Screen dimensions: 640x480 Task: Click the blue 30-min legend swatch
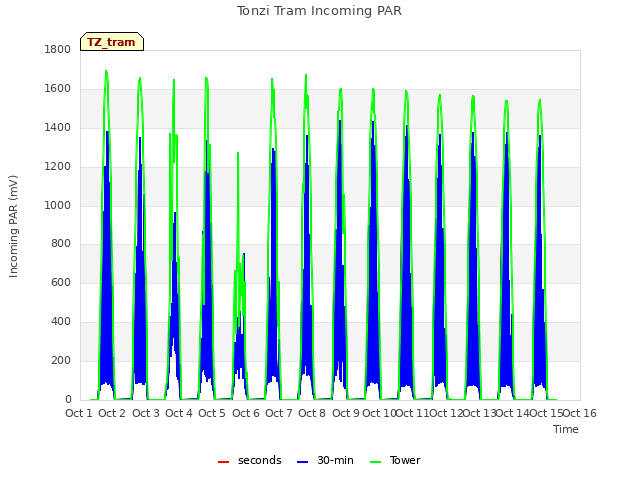(x=302, y=462)
